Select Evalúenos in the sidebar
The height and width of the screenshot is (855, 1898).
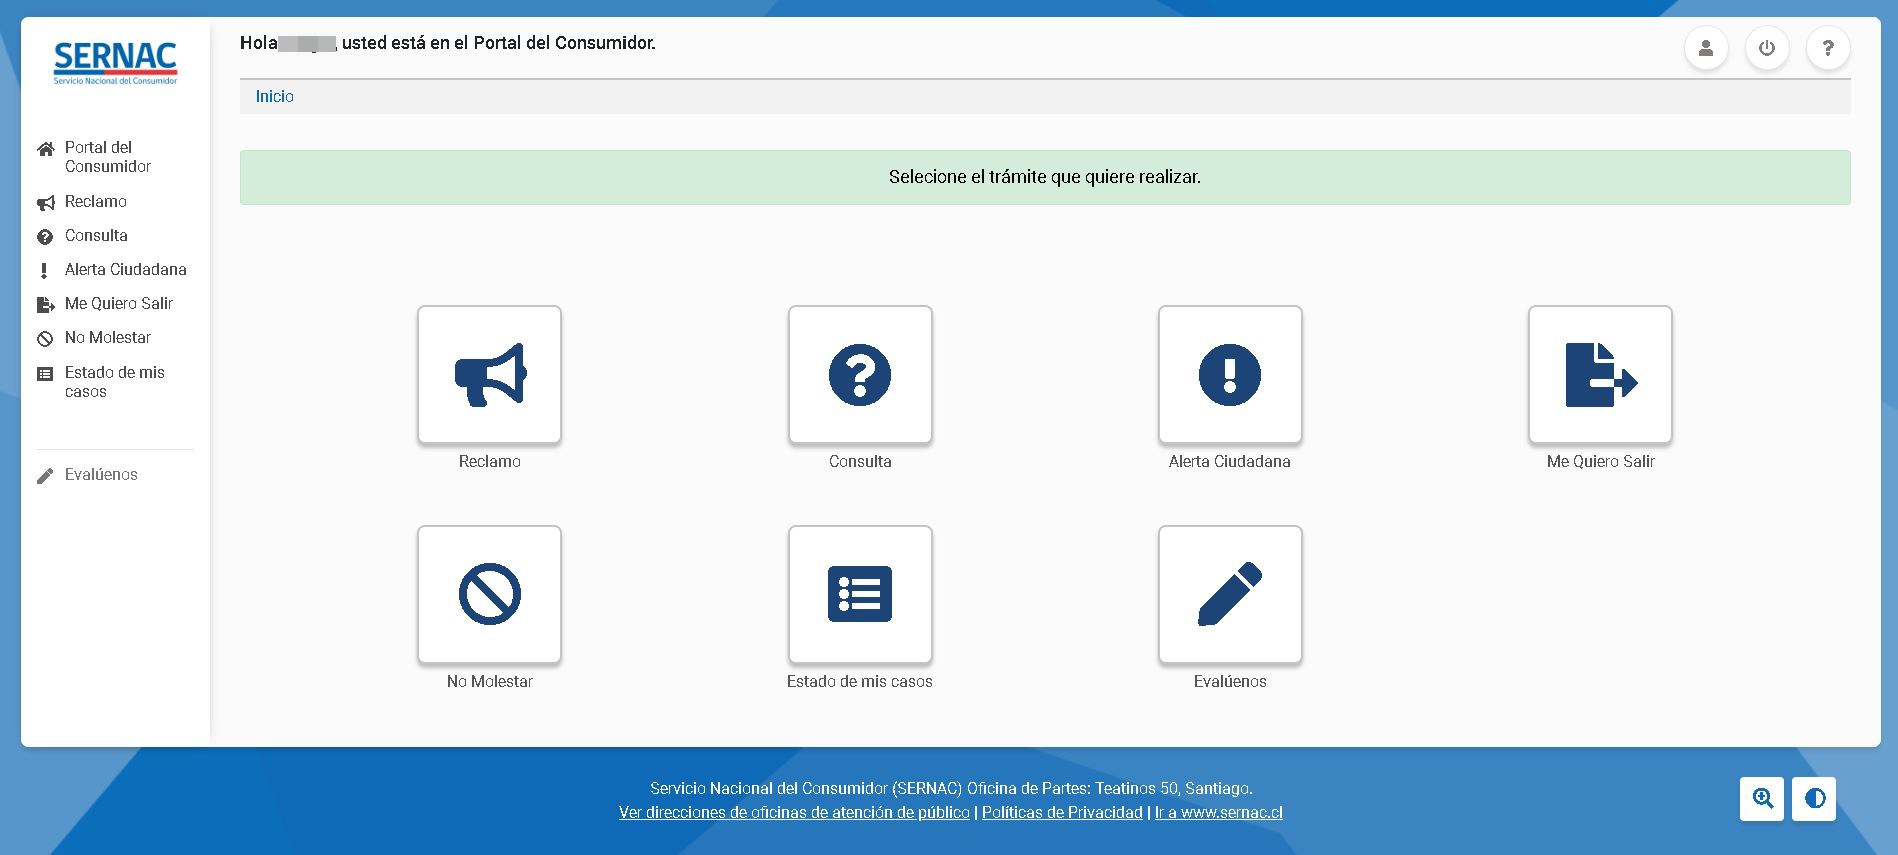click(x=87, y=475)
